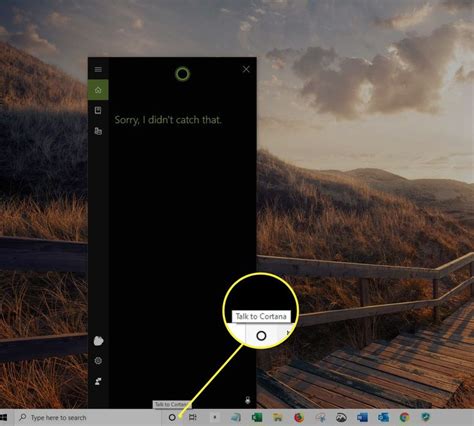The width and height of the screenshot is (474, 426).
Task: Expand the Cortana hamburger menu
Action: click(x=98, y=69)
